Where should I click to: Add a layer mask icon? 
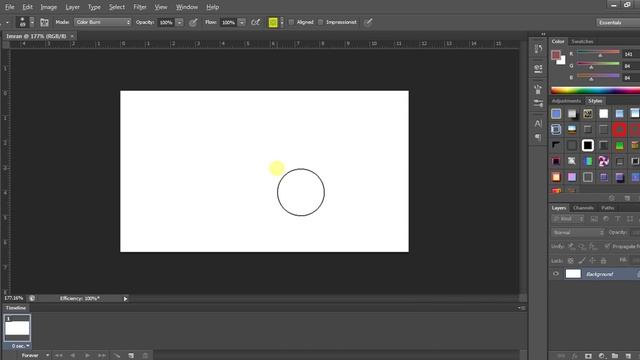[x=588, y=356]
